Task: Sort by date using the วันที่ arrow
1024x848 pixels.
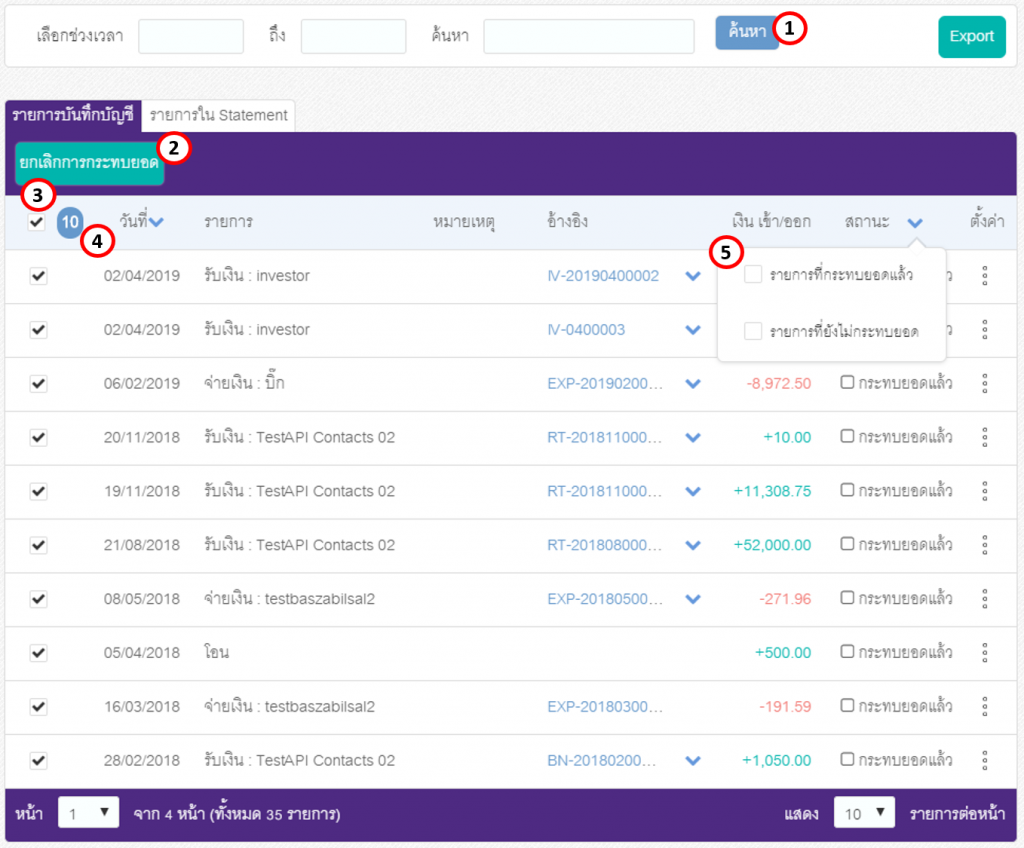Action: click(x=156, y=222)
